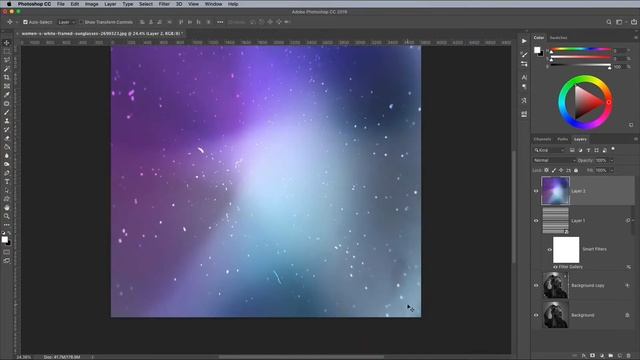This screenshot has width=640, height=360.
Task: Open the Window menu
Action: (213, 4)
